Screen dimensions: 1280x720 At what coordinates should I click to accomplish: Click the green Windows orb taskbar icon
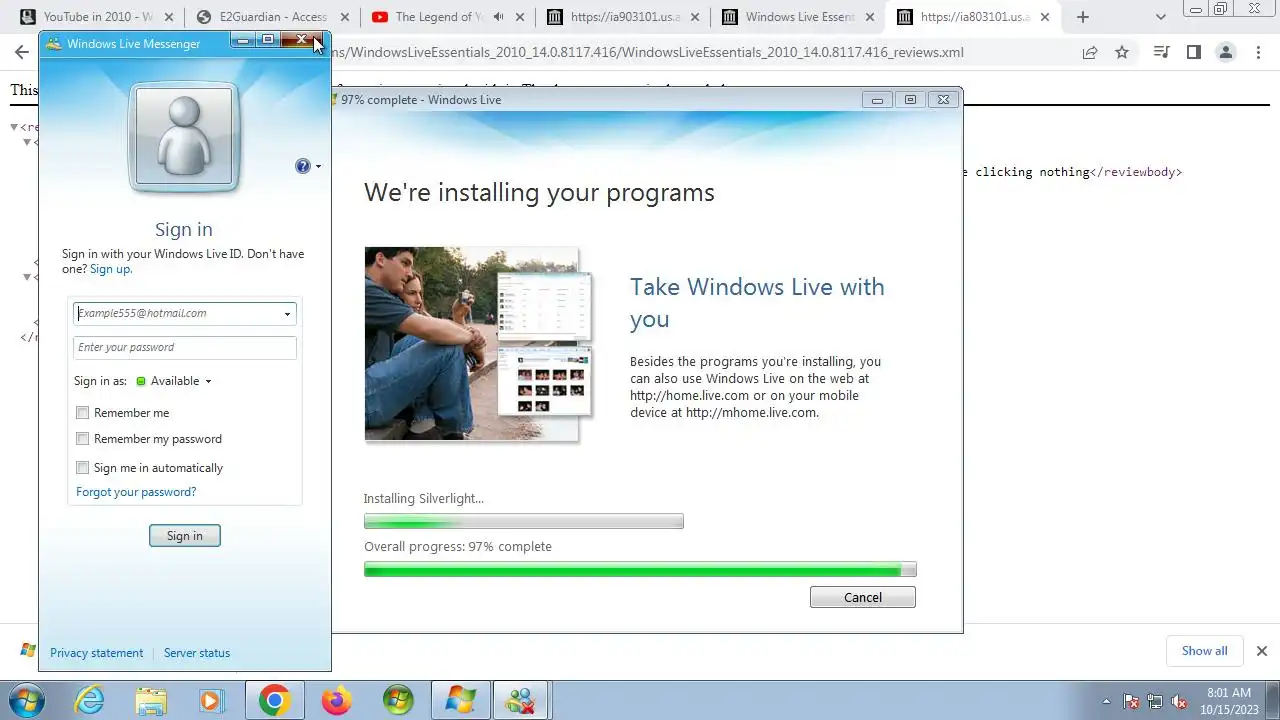click(x=398, y=700)
